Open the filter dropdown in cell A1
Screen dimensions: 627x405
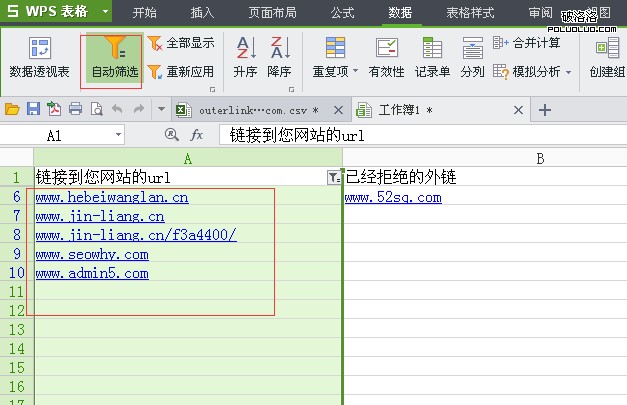pos(333,177)
